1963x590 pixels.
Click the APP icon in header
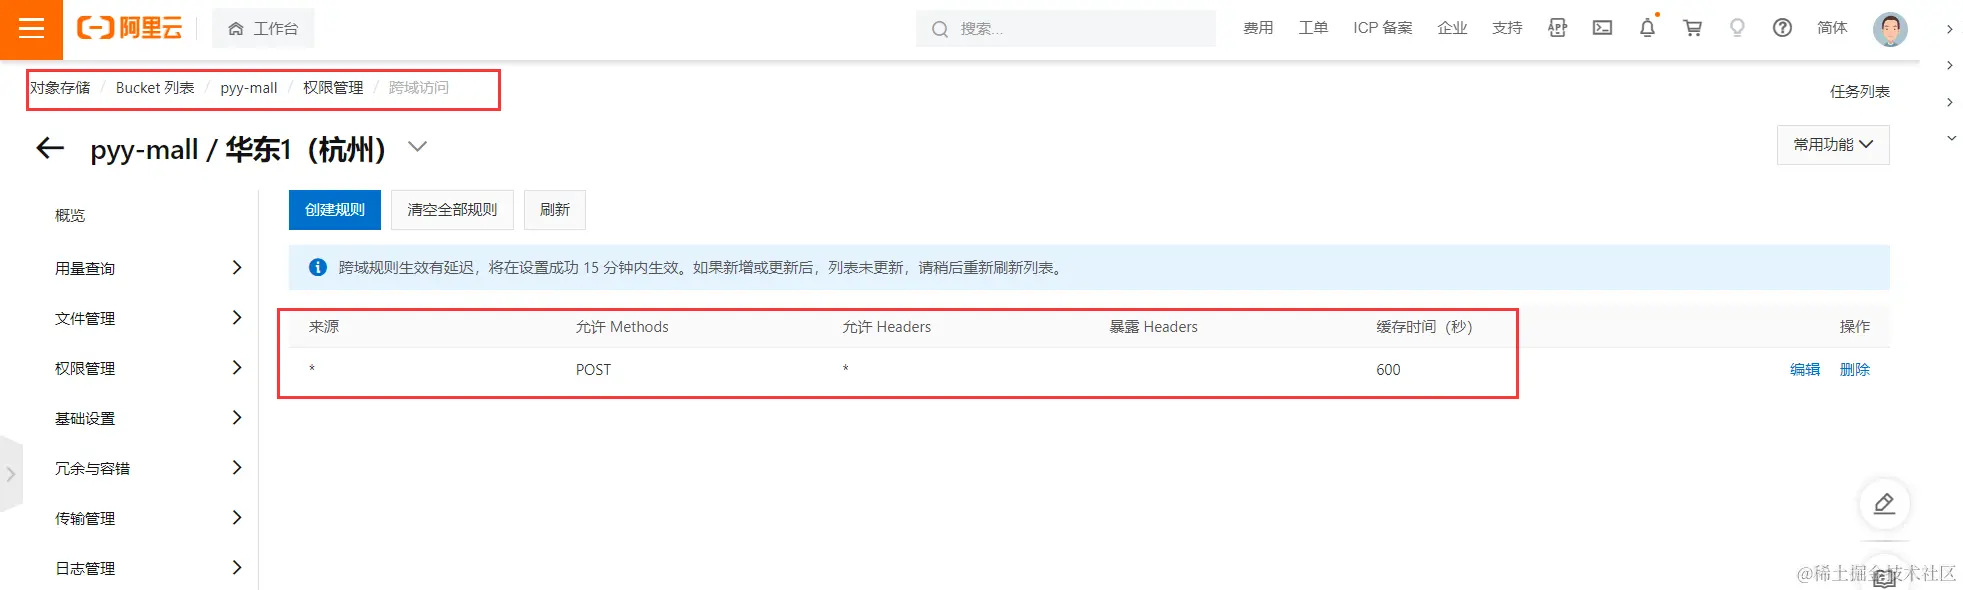click(1557, 28)
